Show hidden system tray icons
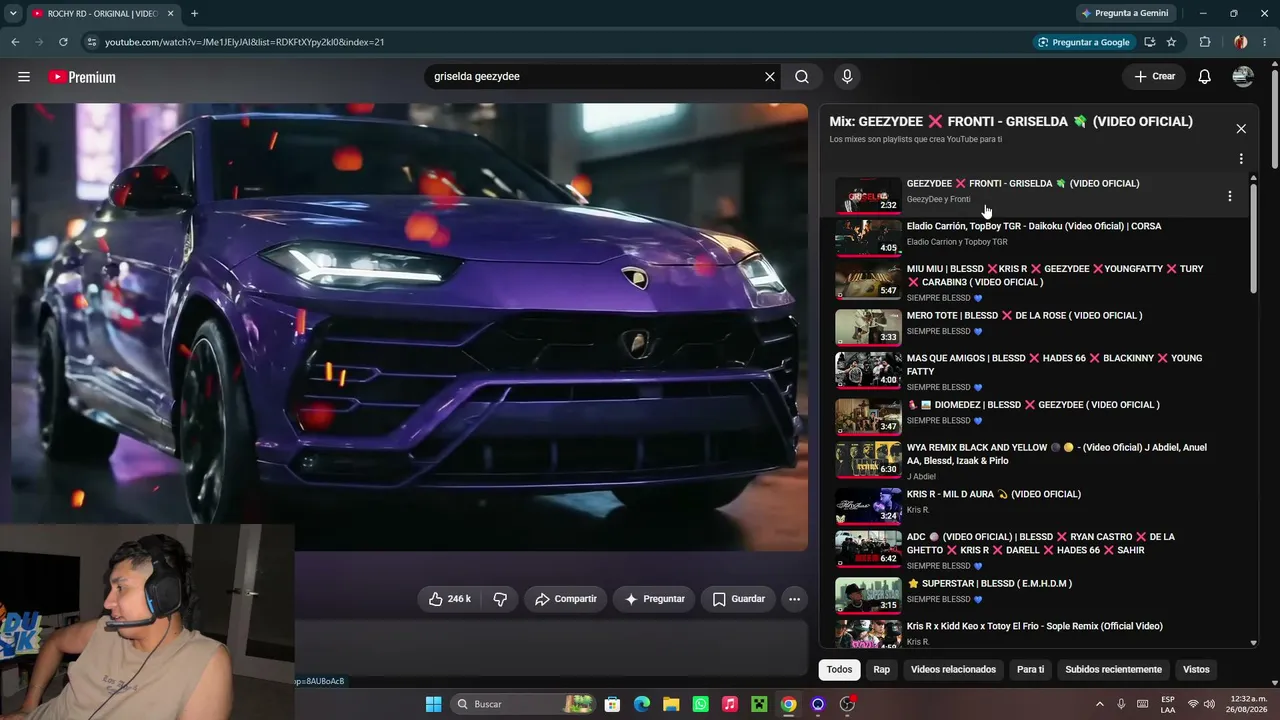This screenshot has height=720, width=1280. [1100, 704]
